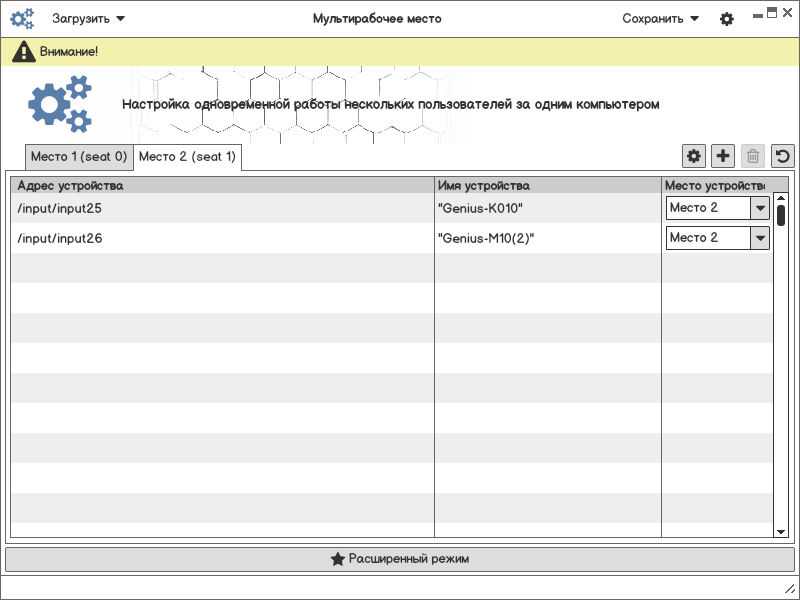Click the warning triangle icon

coord(23,52)
